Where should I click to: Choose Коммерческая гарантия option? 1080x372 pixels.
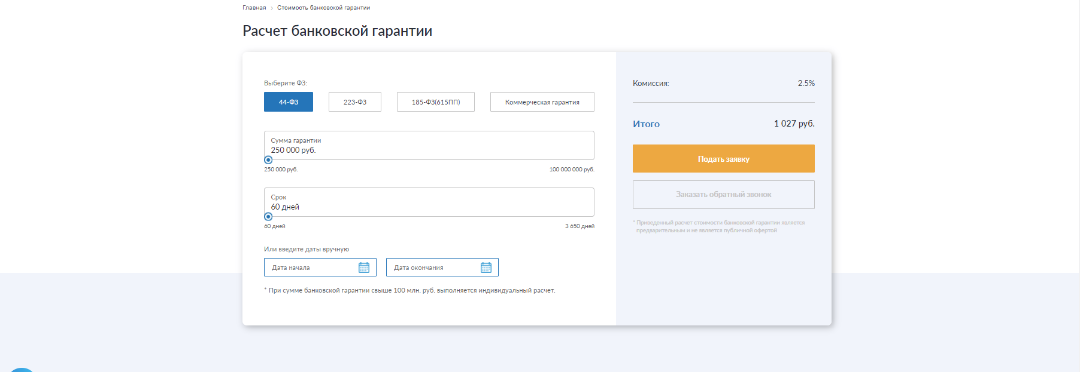(542, 102)
